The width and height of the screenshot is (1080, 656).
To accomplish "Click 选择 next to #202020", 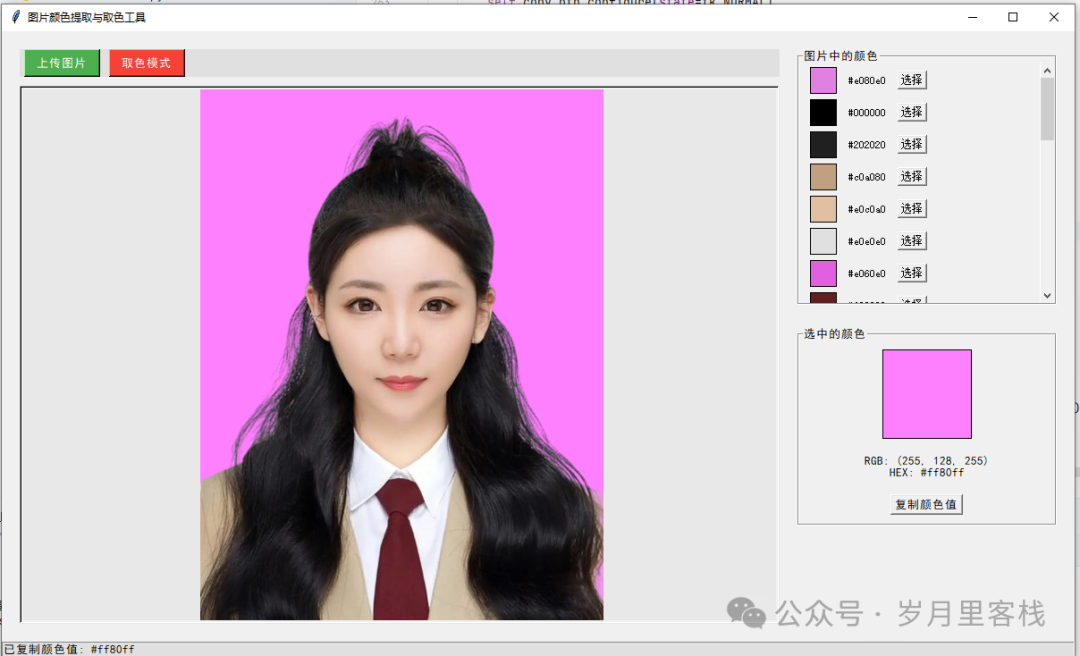I will [911, 144].
